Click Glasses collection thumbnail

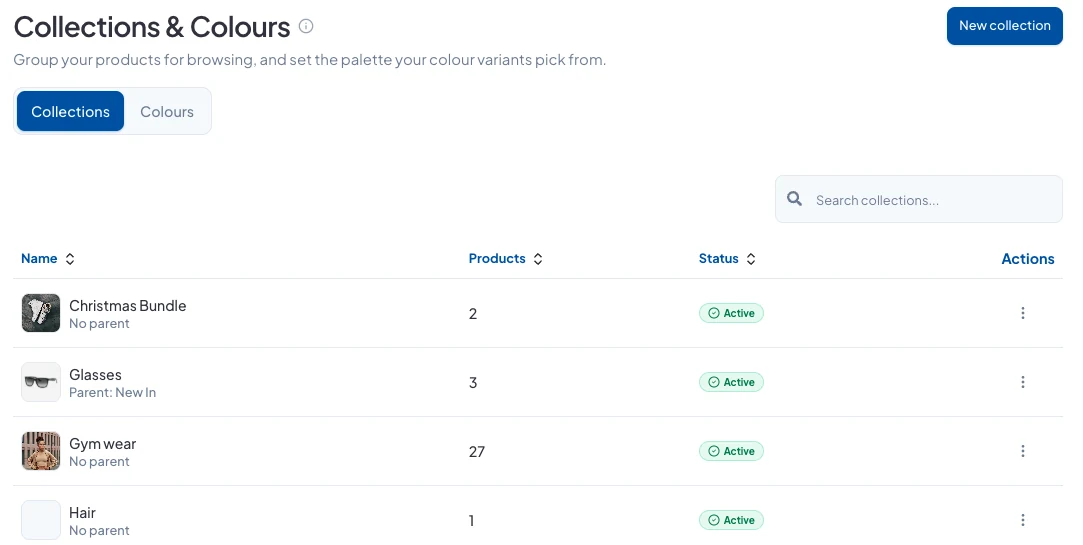(x=41, y=382)
